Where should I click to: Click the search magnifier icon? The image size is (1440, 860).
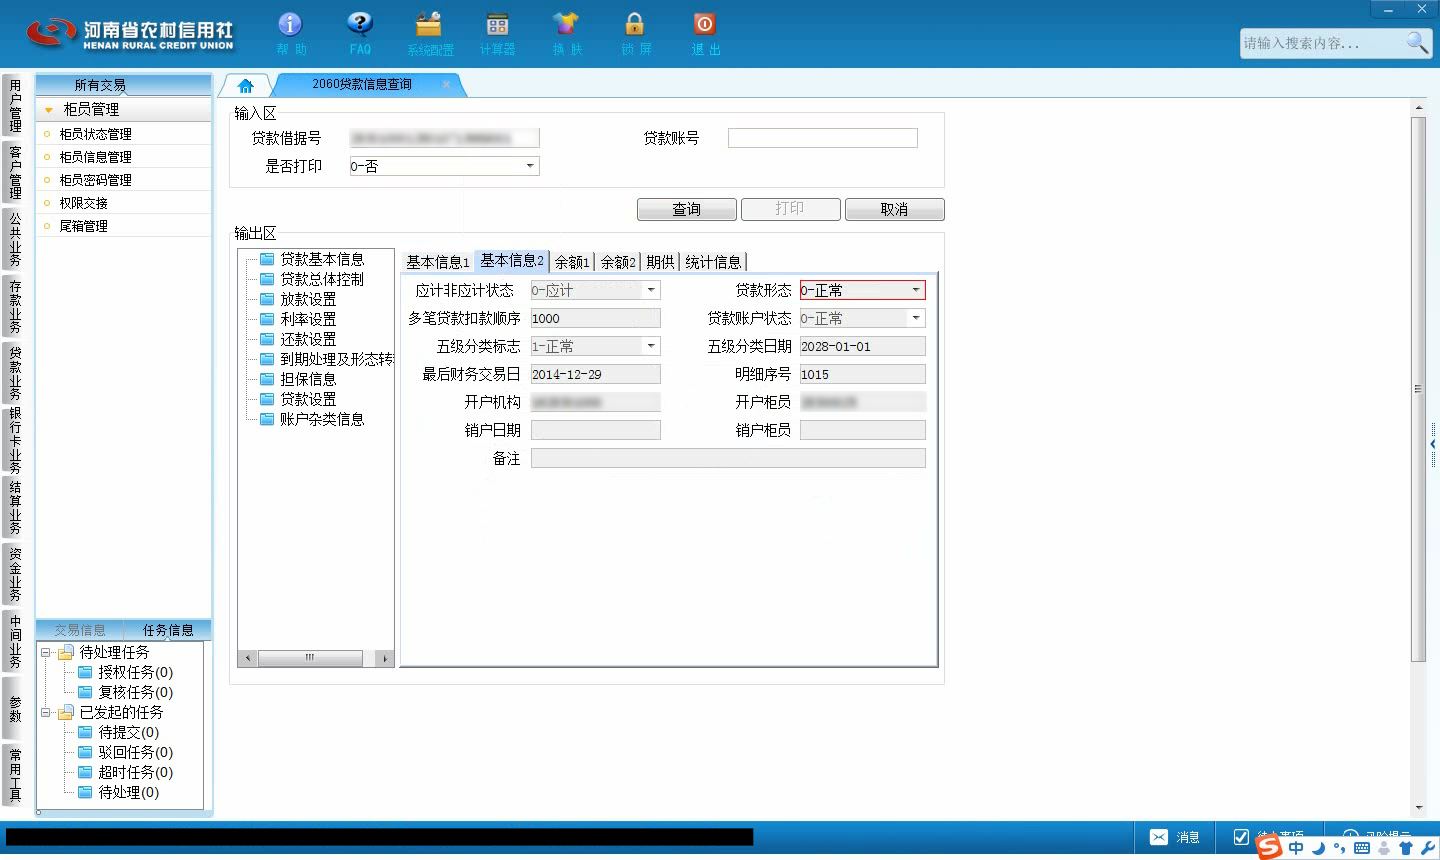1417,42
